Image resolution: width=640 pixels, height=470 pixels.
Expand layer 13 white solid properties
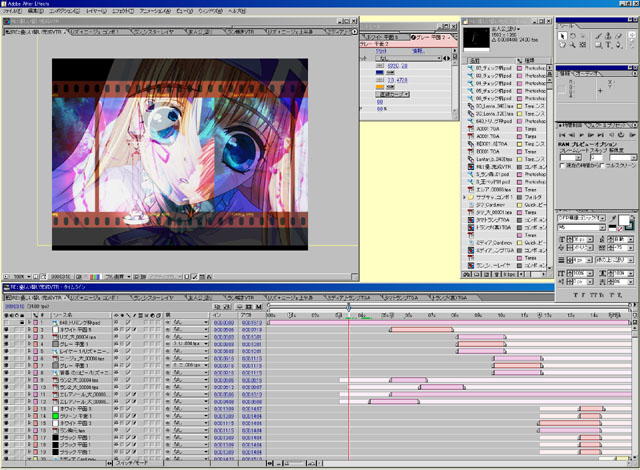point(29,408)
